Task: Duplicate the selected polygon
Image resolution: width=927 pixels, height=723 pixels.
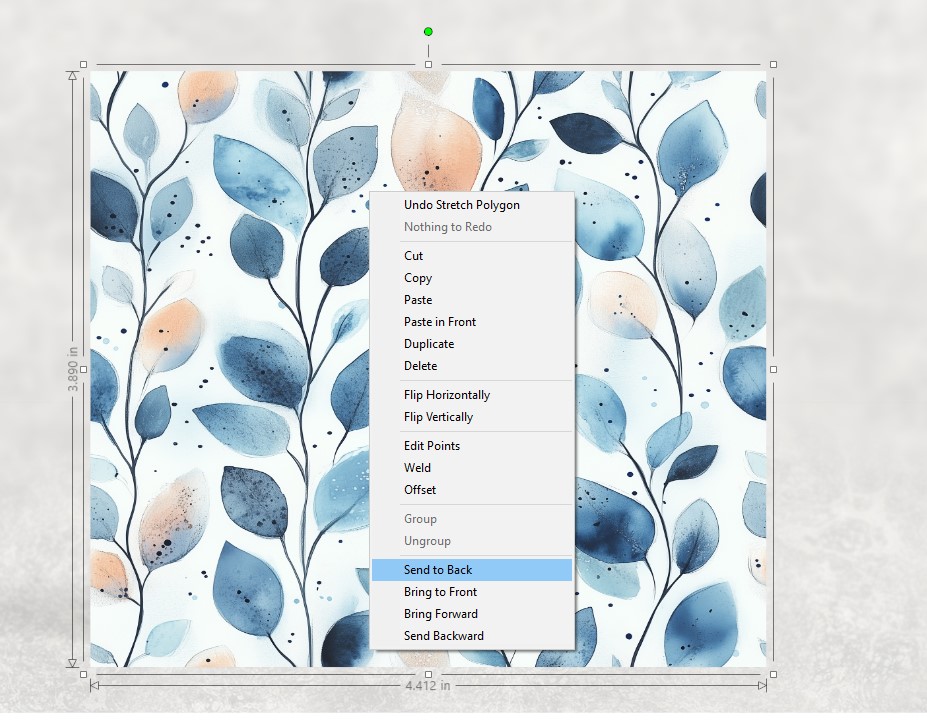Action: [x=429, y=344]
